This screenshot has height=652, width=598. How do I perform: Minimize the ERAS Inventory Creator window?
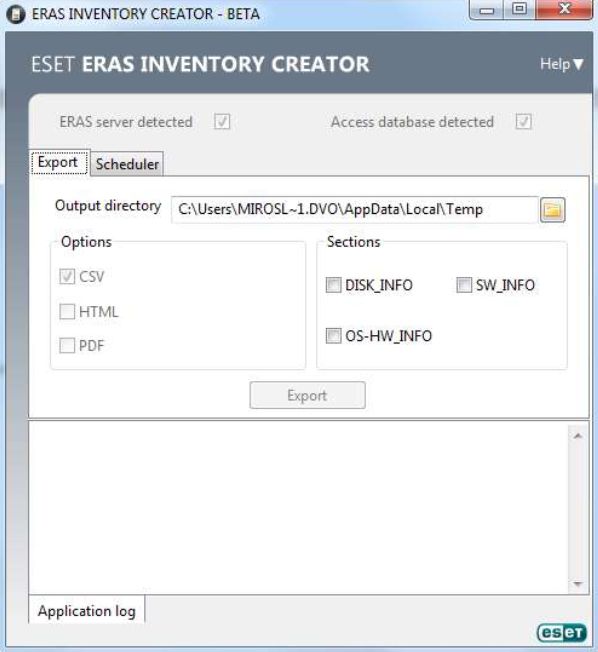(486, 10)
